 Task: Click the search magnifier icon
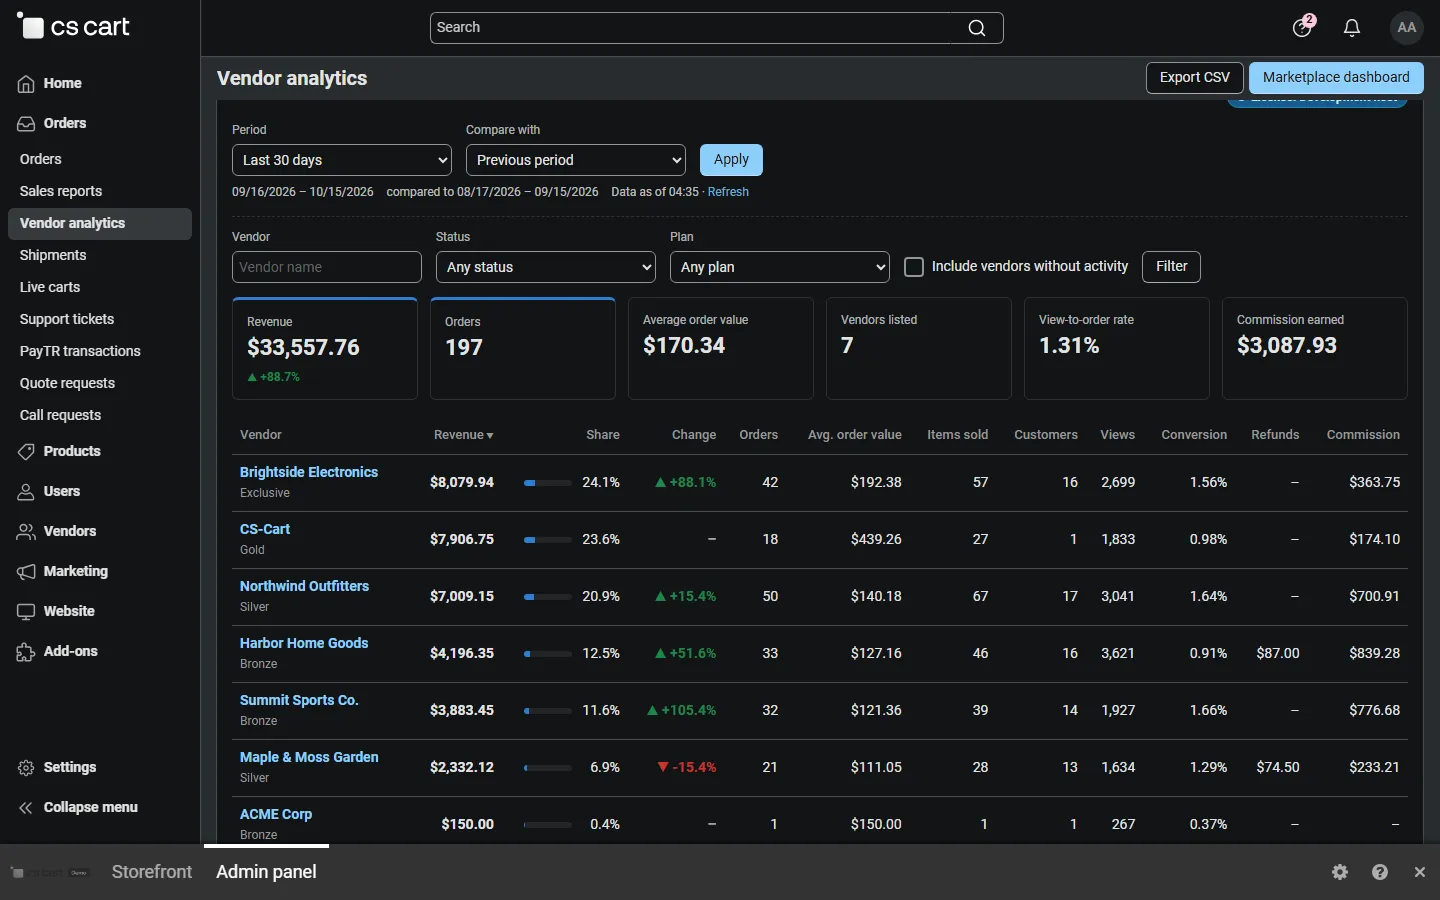977,28
